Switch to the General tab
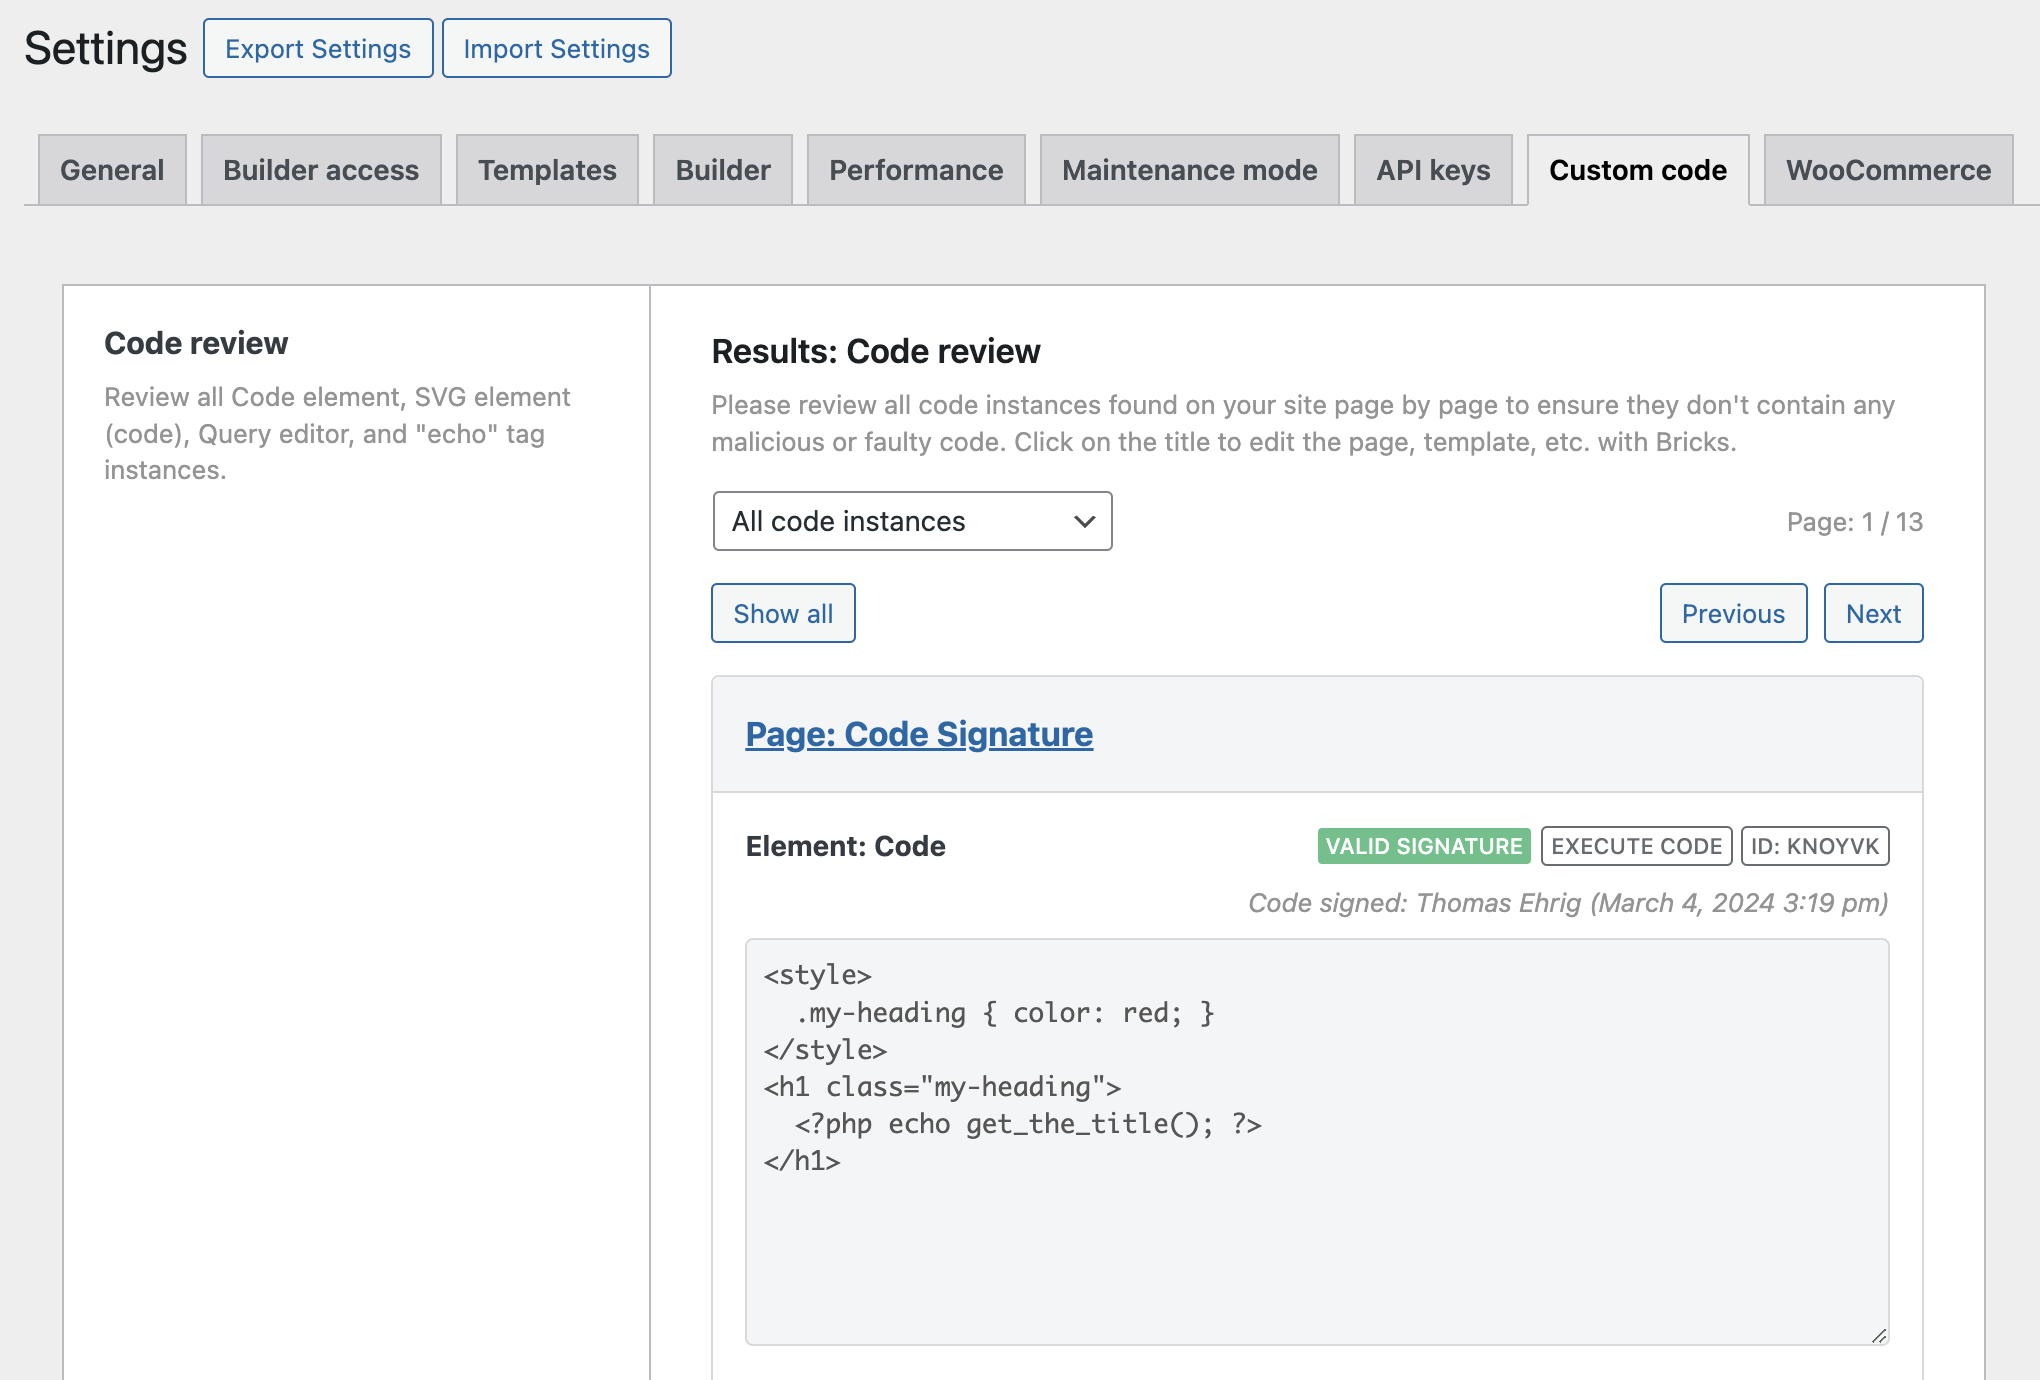 [x=112, y=170]
